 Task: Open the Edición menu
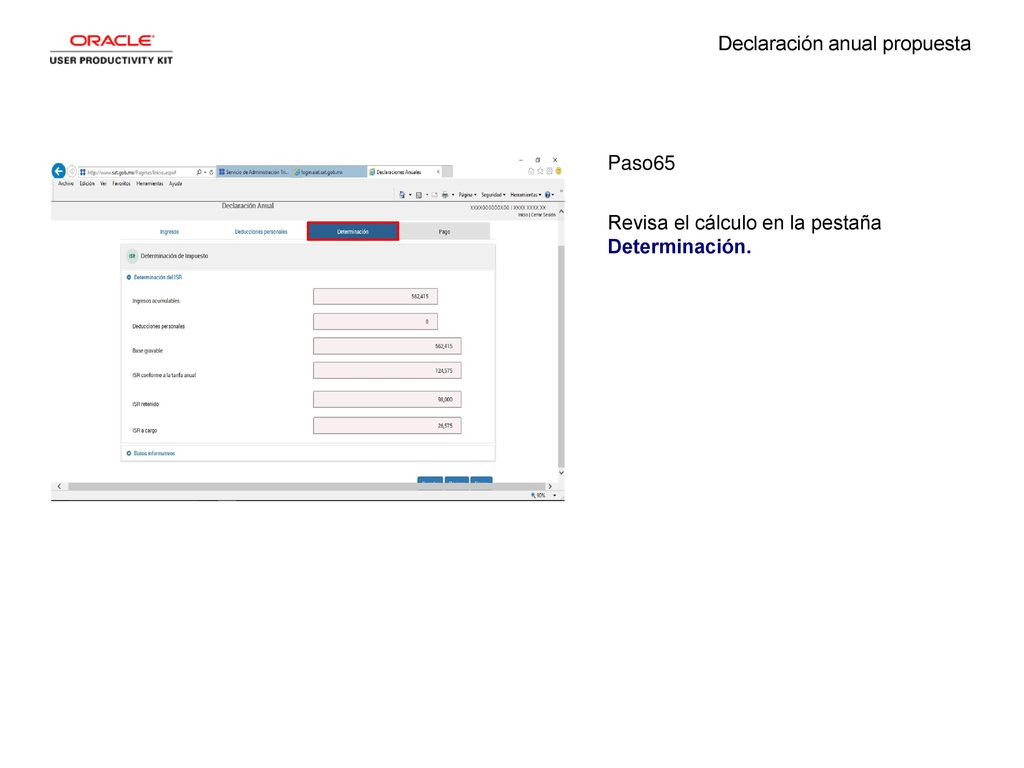(87, 184)
